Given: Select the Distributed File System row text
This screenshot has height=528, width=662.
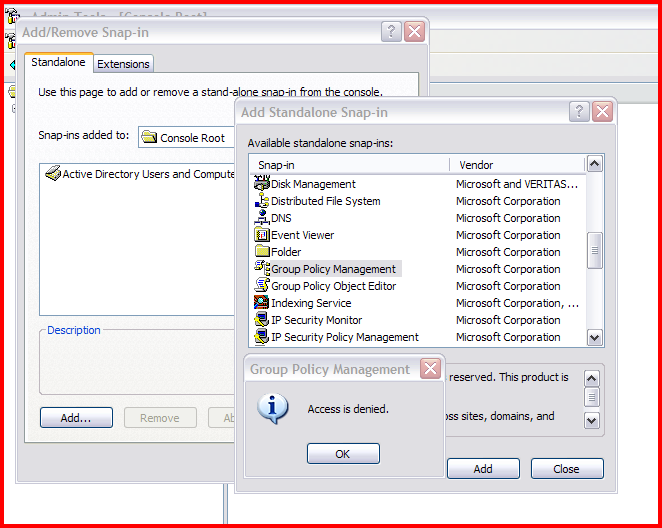Looking at the screenshot, I should (x=326, y=201).
